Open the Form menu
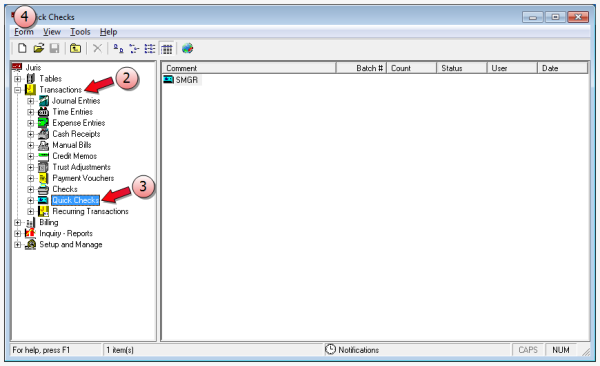 click(x=24, y=32)
